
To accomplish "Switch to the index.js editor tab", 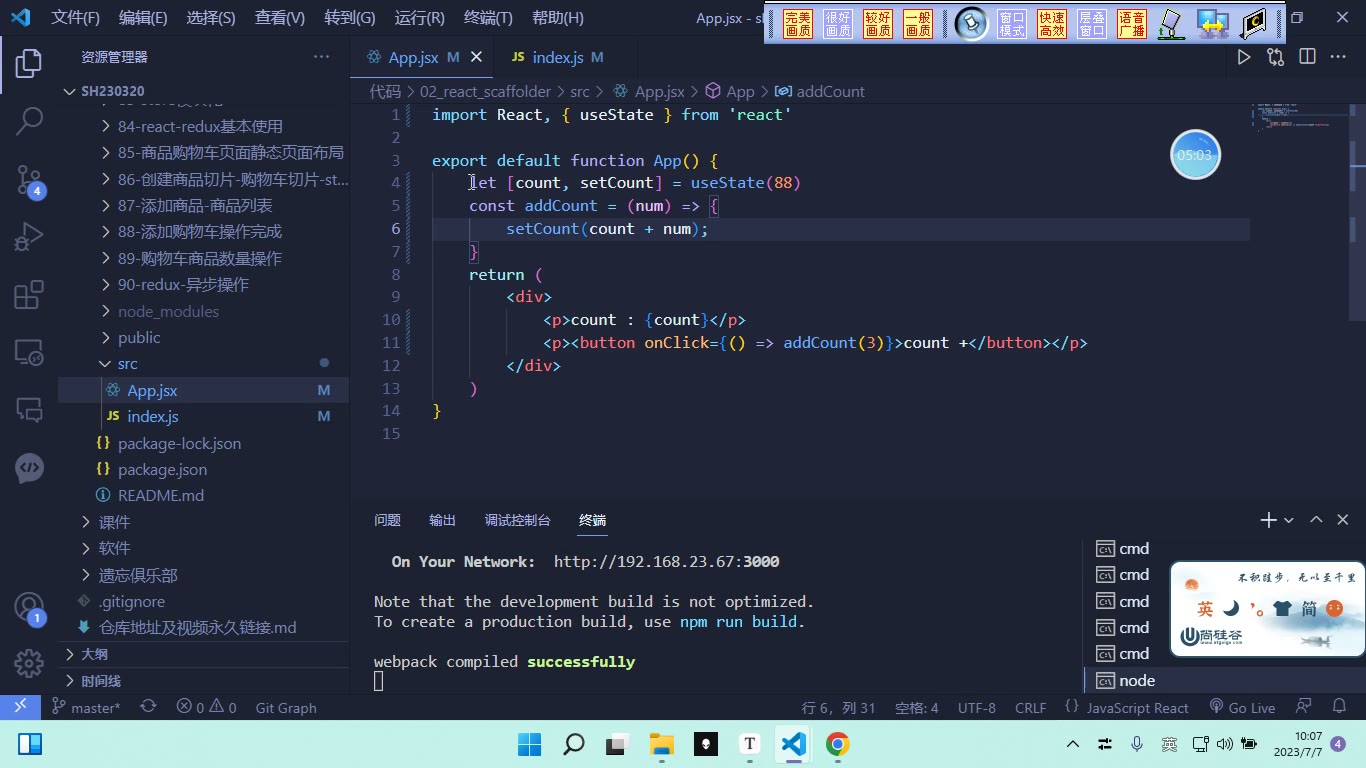I will 556,57.
